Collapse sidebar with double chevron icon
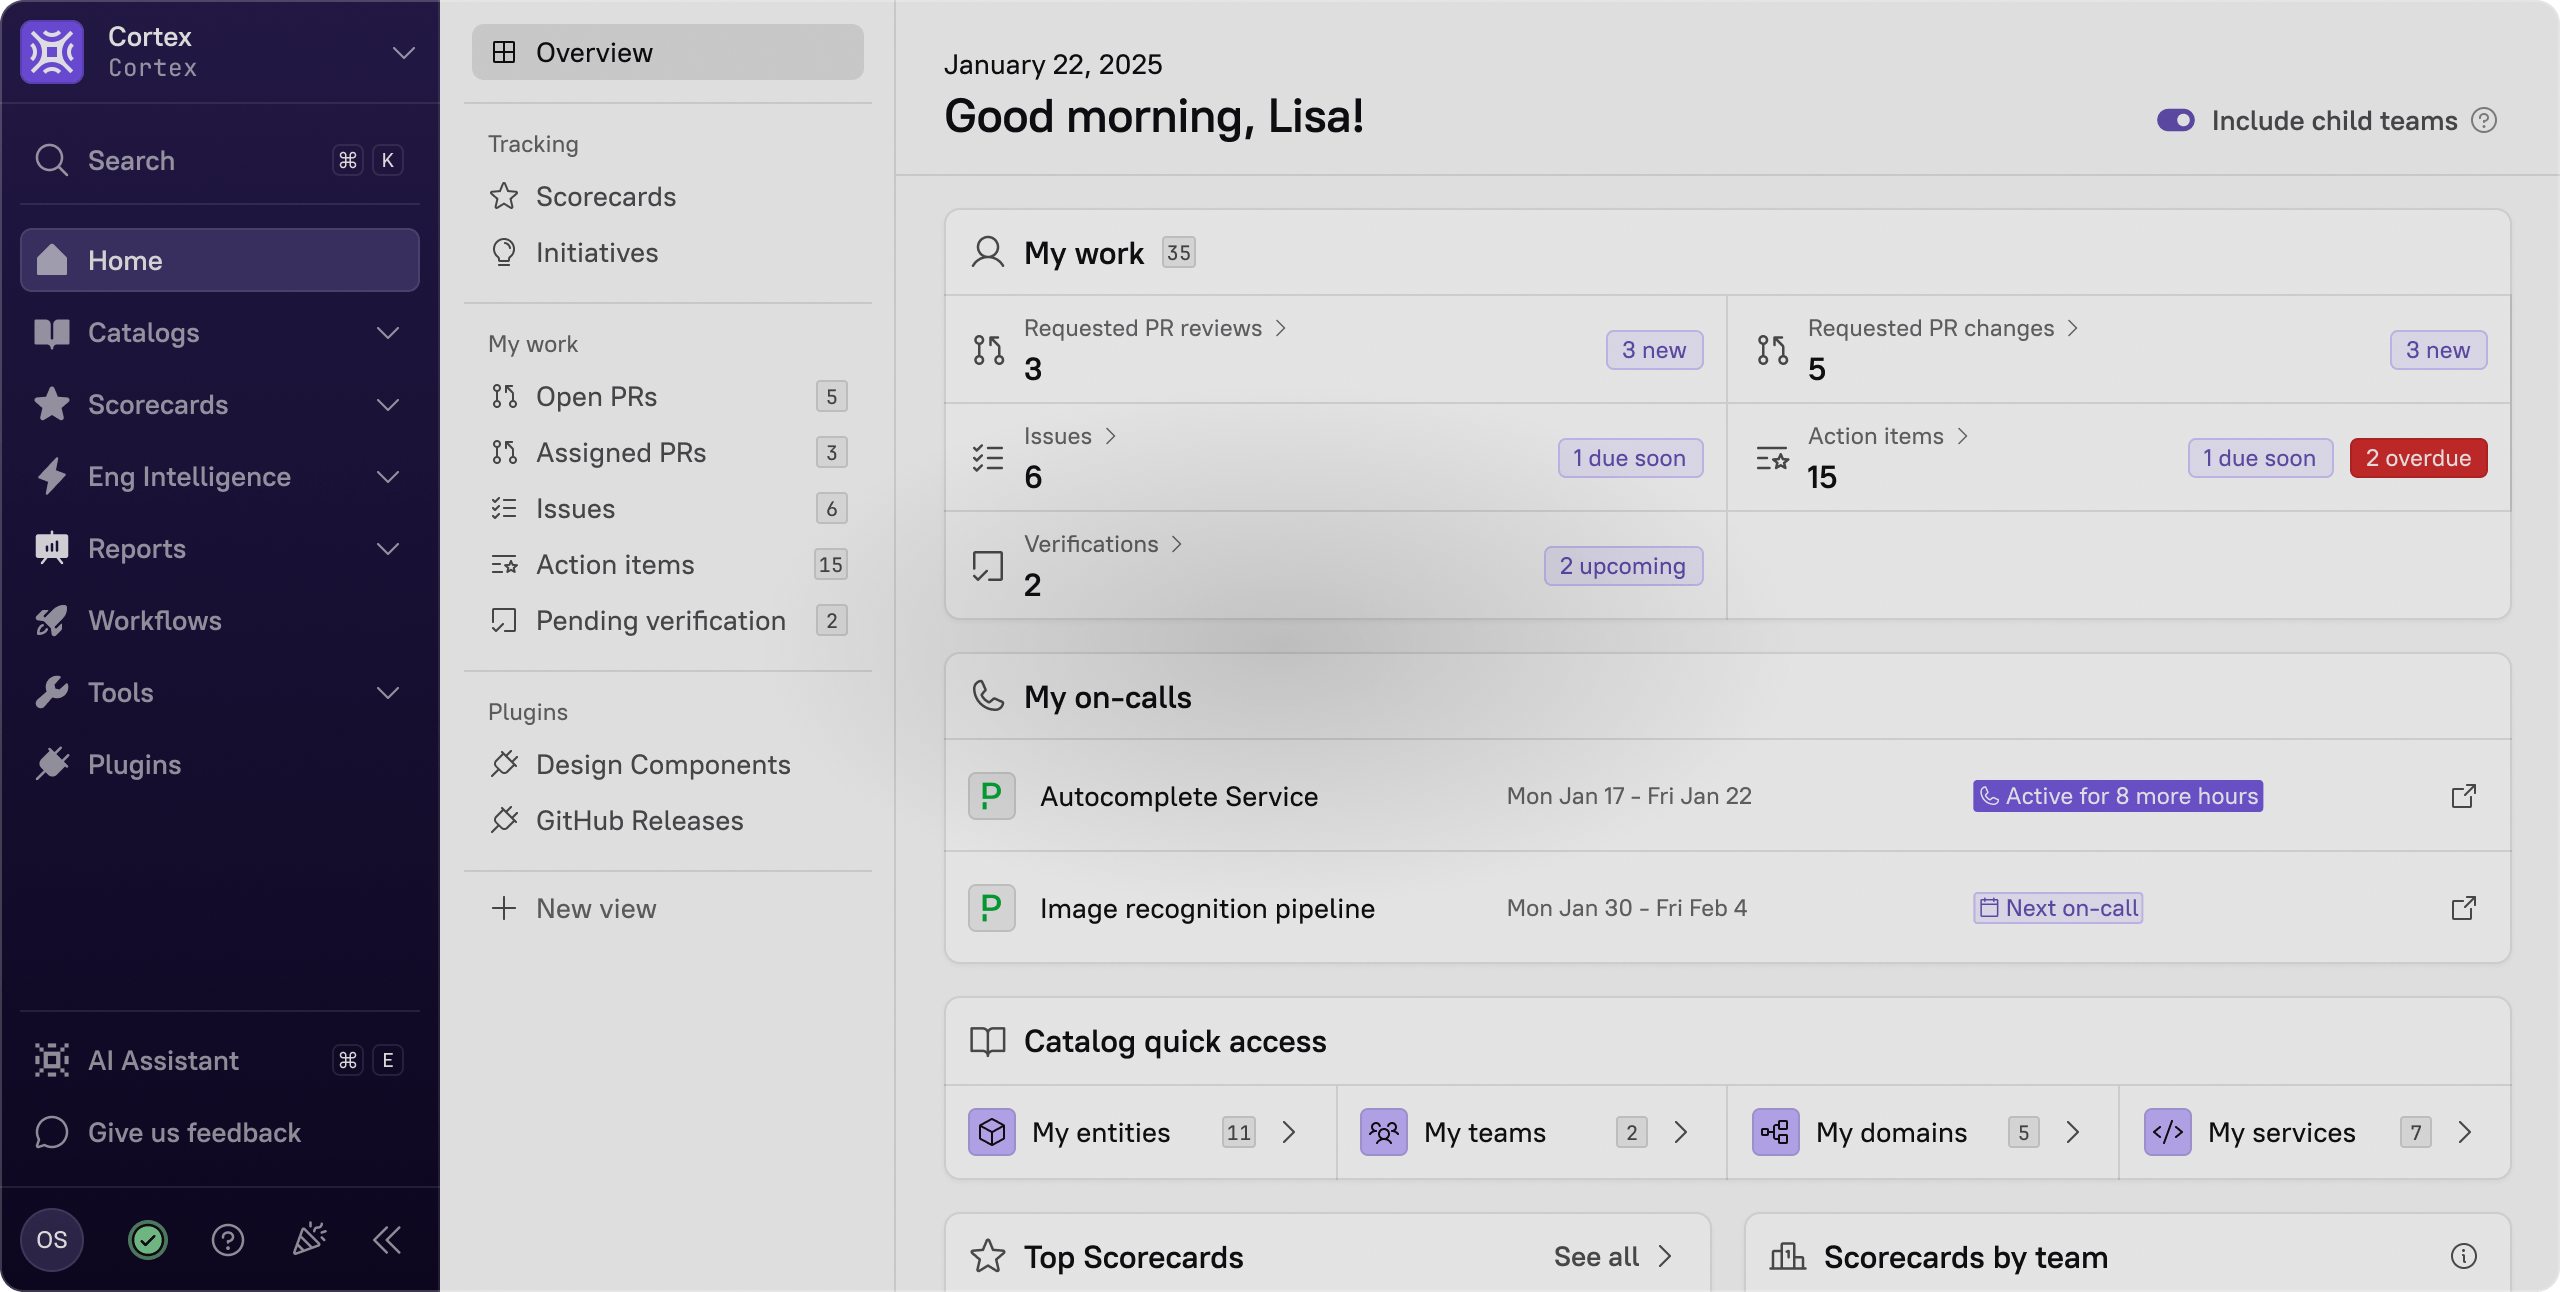The height and width of the screenshot is (1292, 2560). click(388, 1240)
